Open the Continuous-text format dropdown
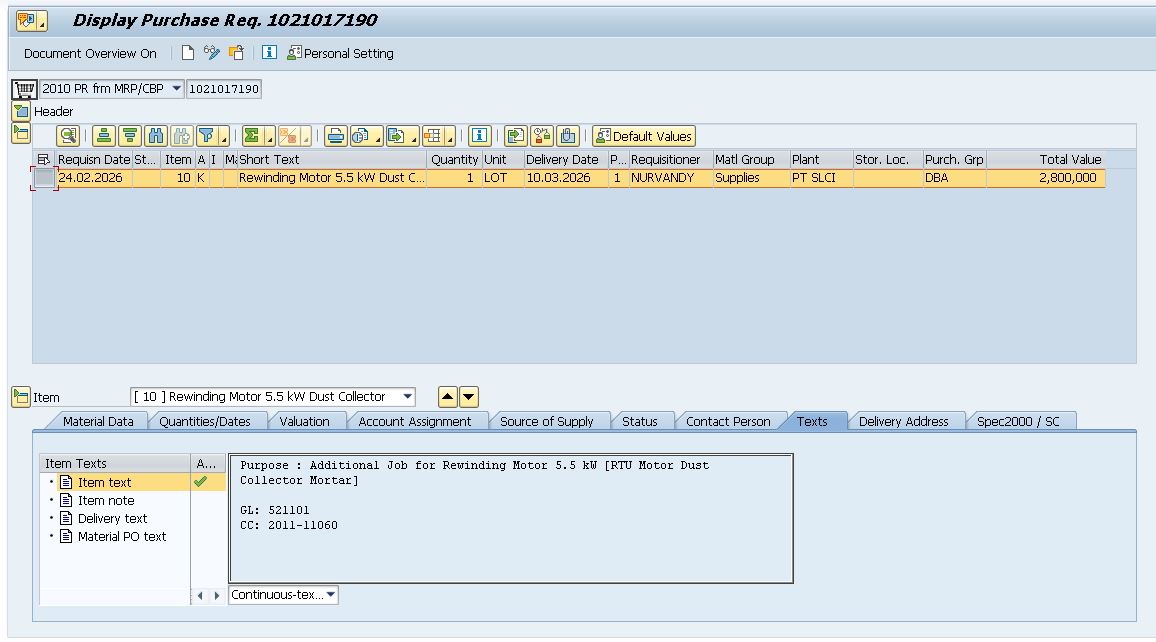1156x642 pixels. pos(331,595)
